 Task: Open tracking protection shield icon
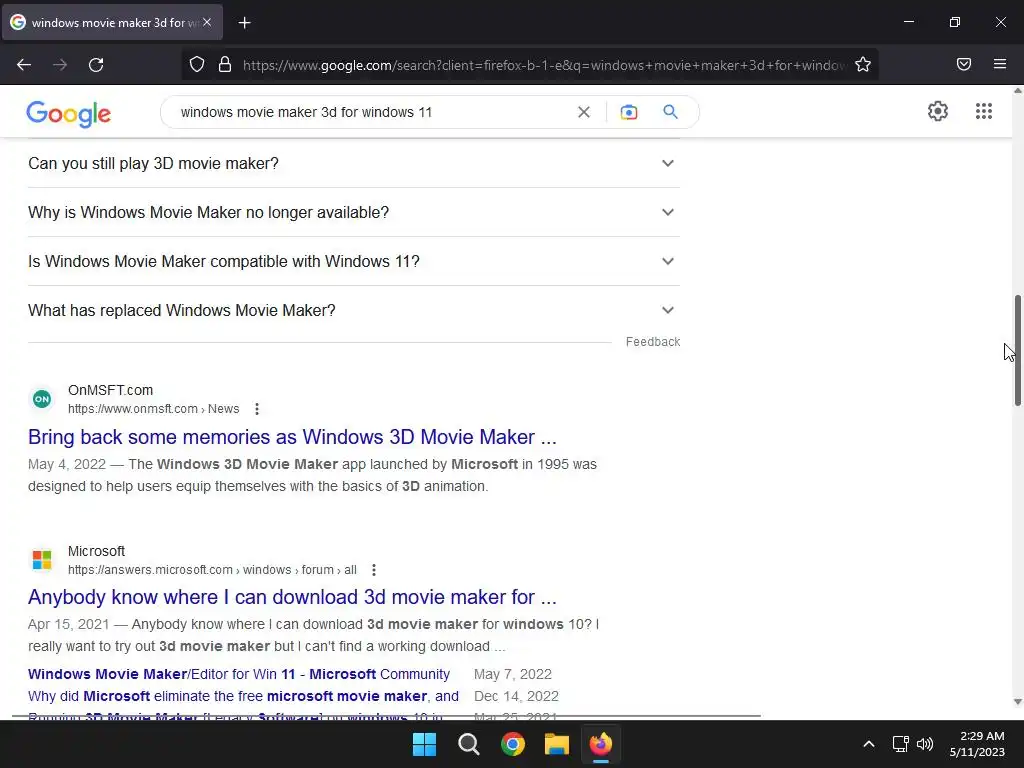click(x=197, y=64)
